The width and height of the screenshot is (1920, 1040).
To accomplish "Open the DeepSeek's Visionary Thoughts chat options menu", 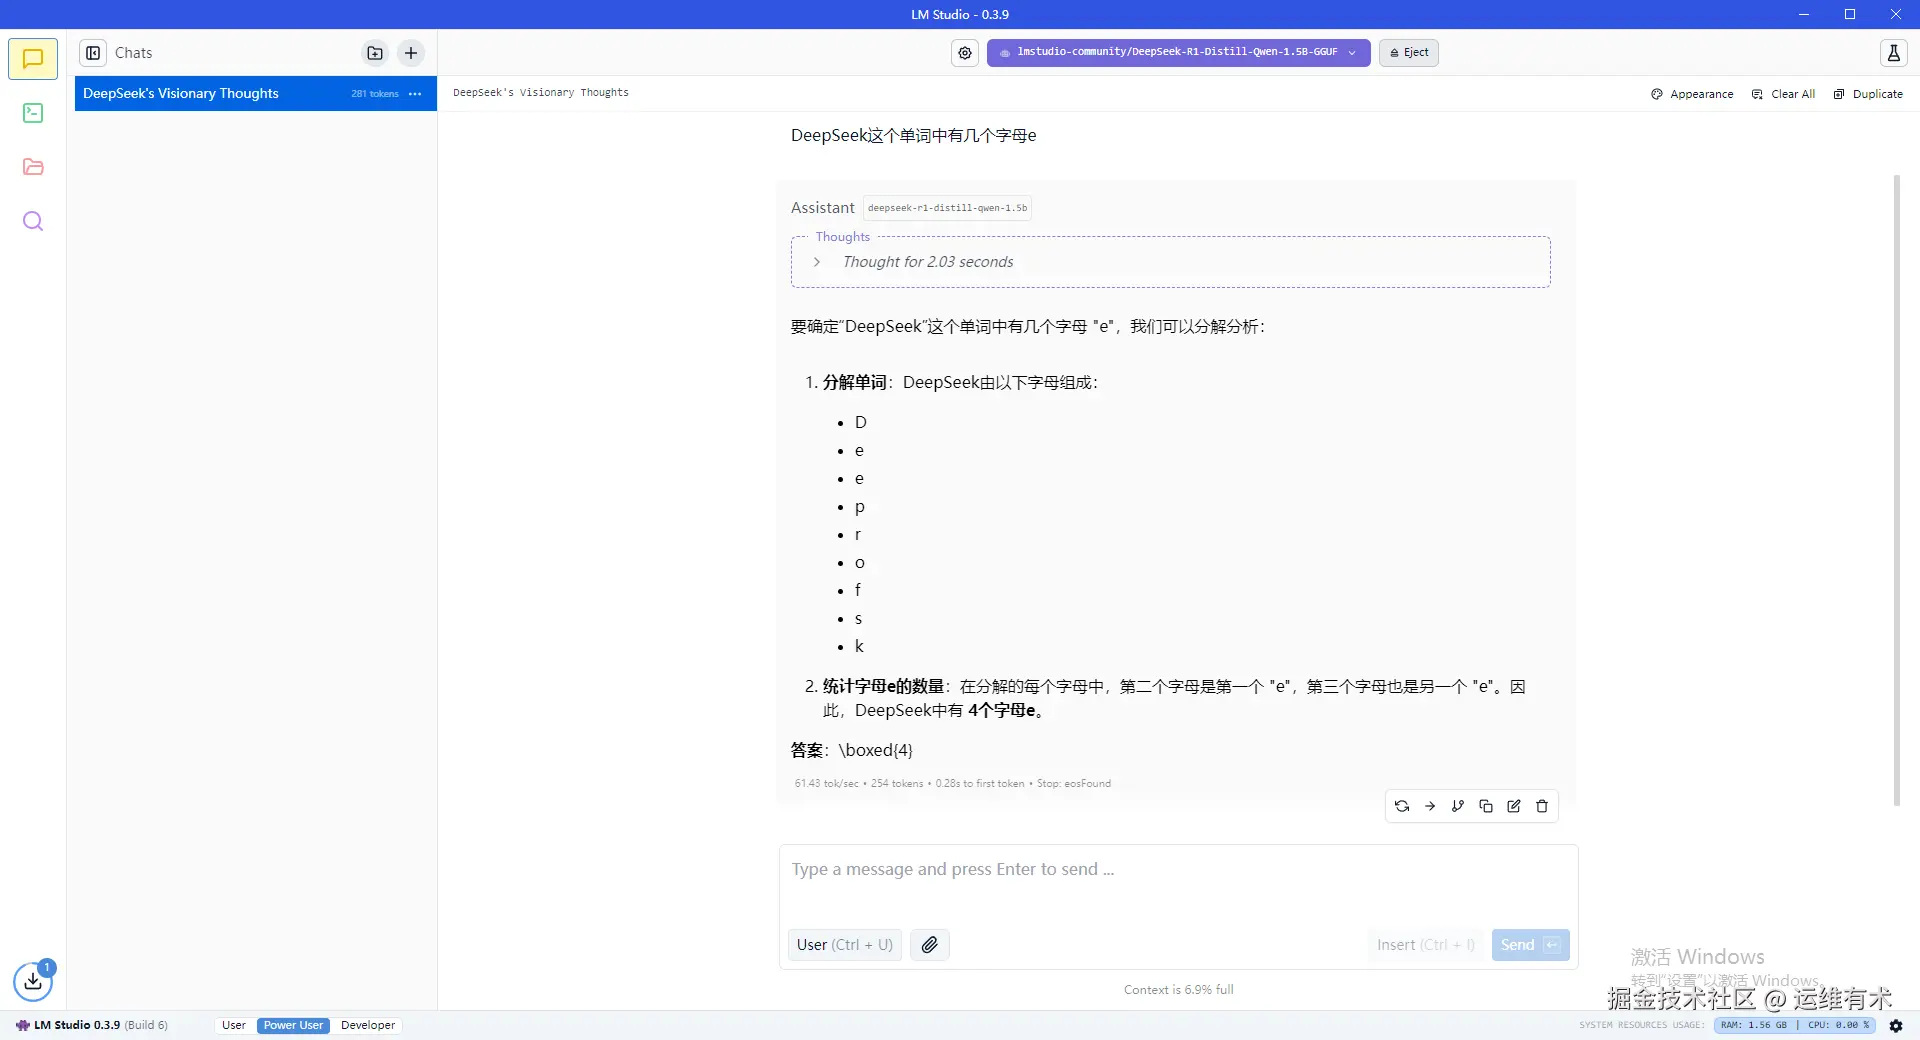I will [x=414, y=93].
